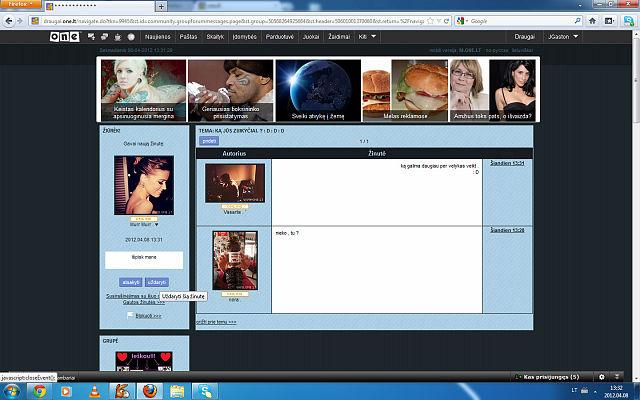Open the Parduotuvė menu item

(x=280, y=37)
